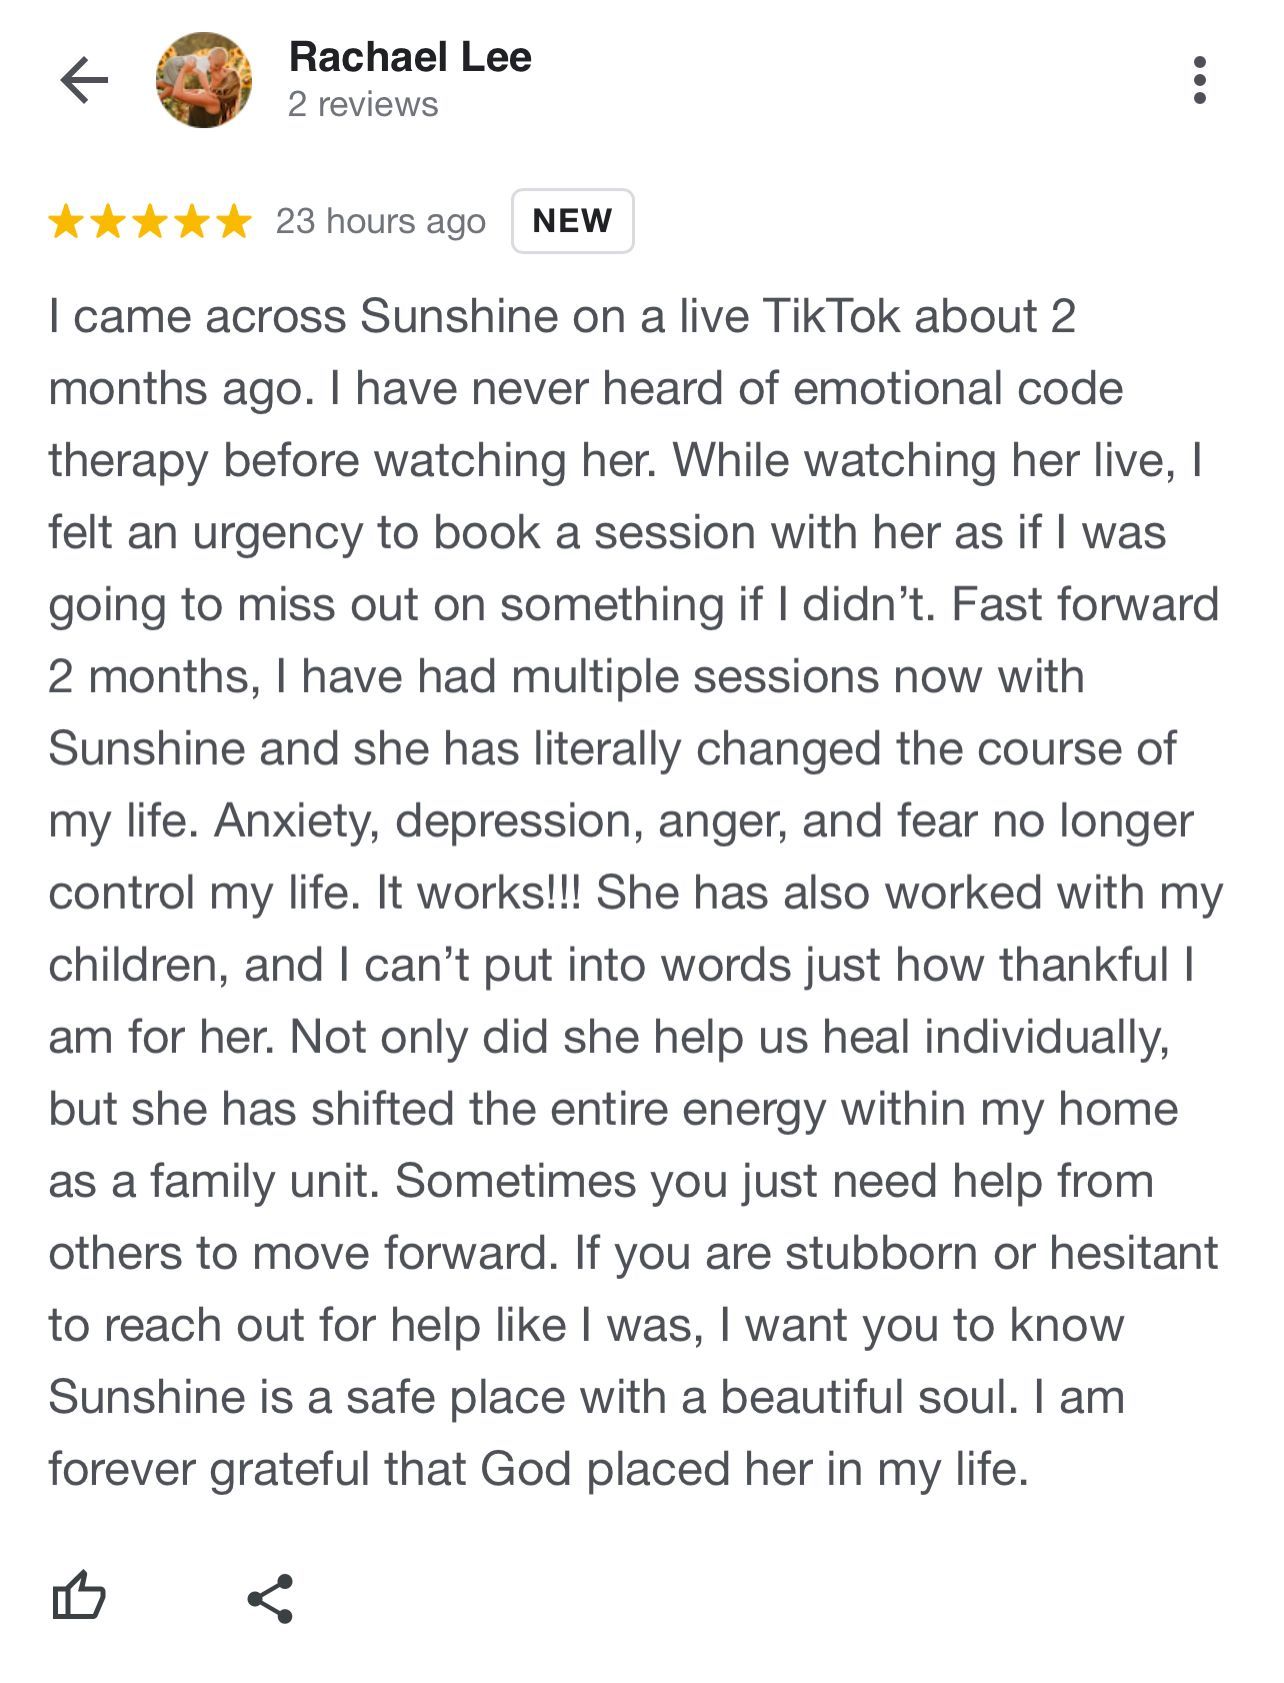1284x1683 pixels.
Task: Click the fourth yellow rating star
Action: 192,221
